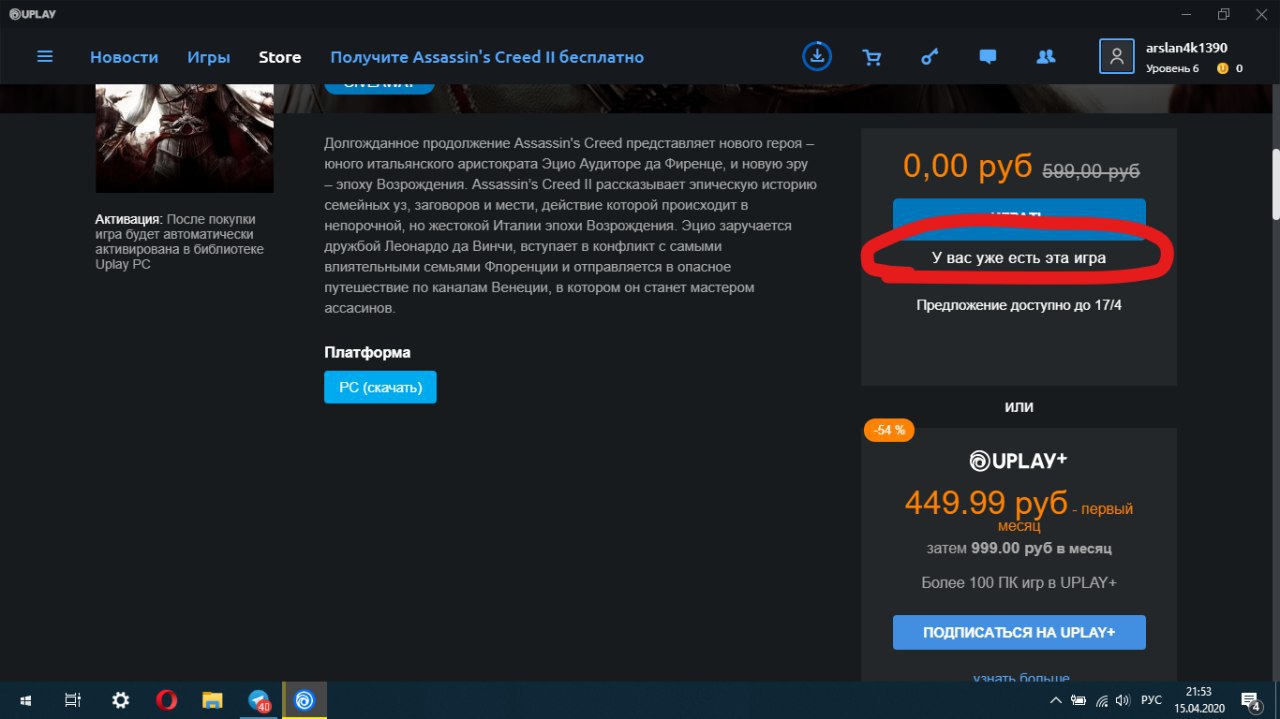Viewport: 1280px width, 719px height.
Task: Click the arslan4k1390 username
Action: [1186, 48]
